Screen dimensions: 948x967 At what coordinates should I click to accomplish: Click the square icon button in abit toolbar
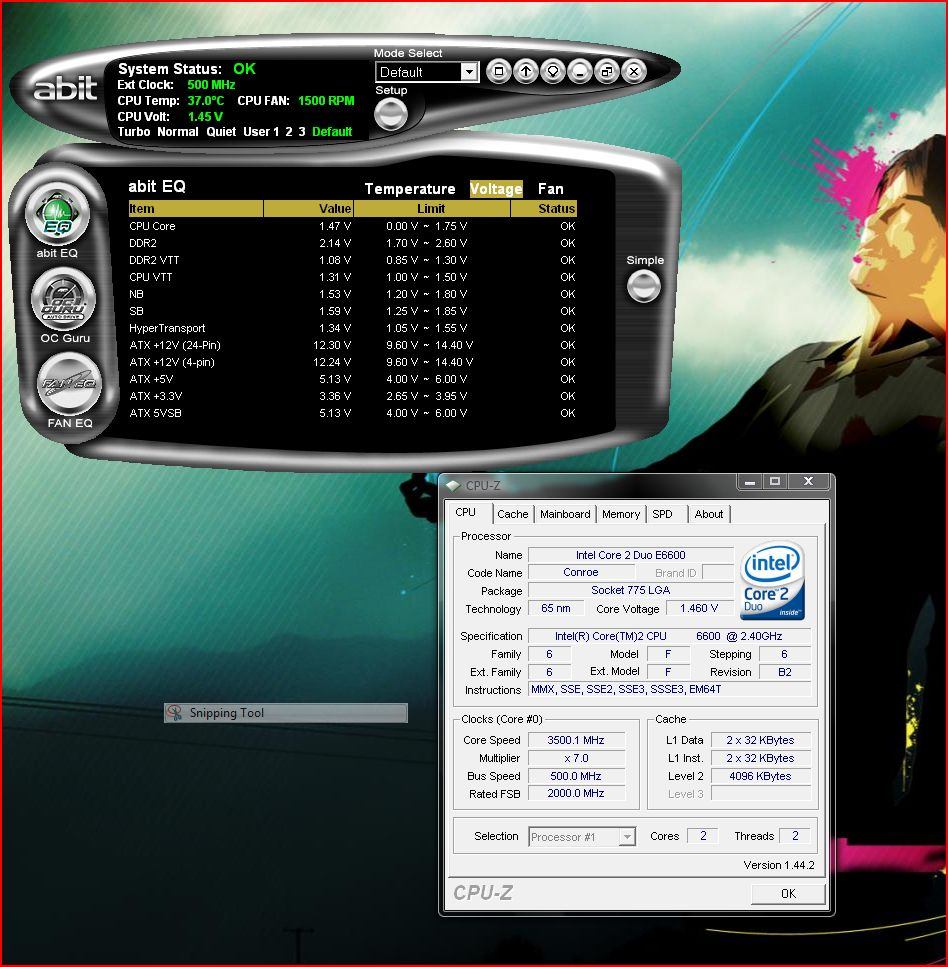(x=498, y=72)
